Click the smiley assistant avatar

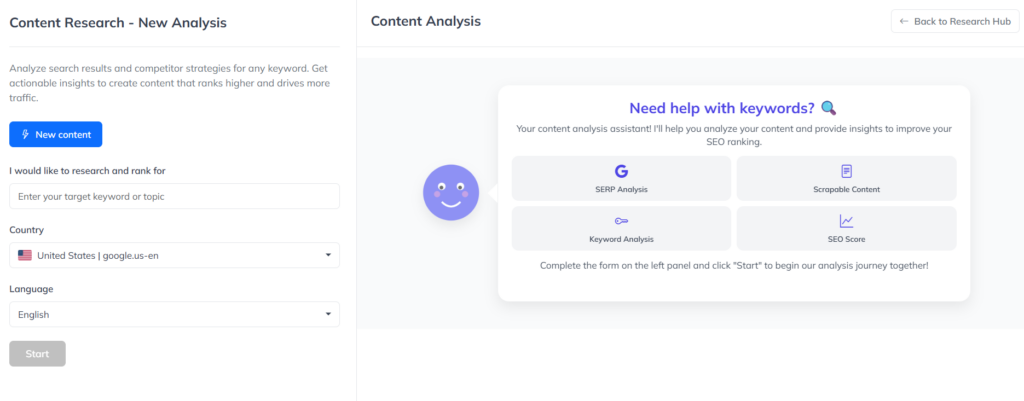pos(451,192)
